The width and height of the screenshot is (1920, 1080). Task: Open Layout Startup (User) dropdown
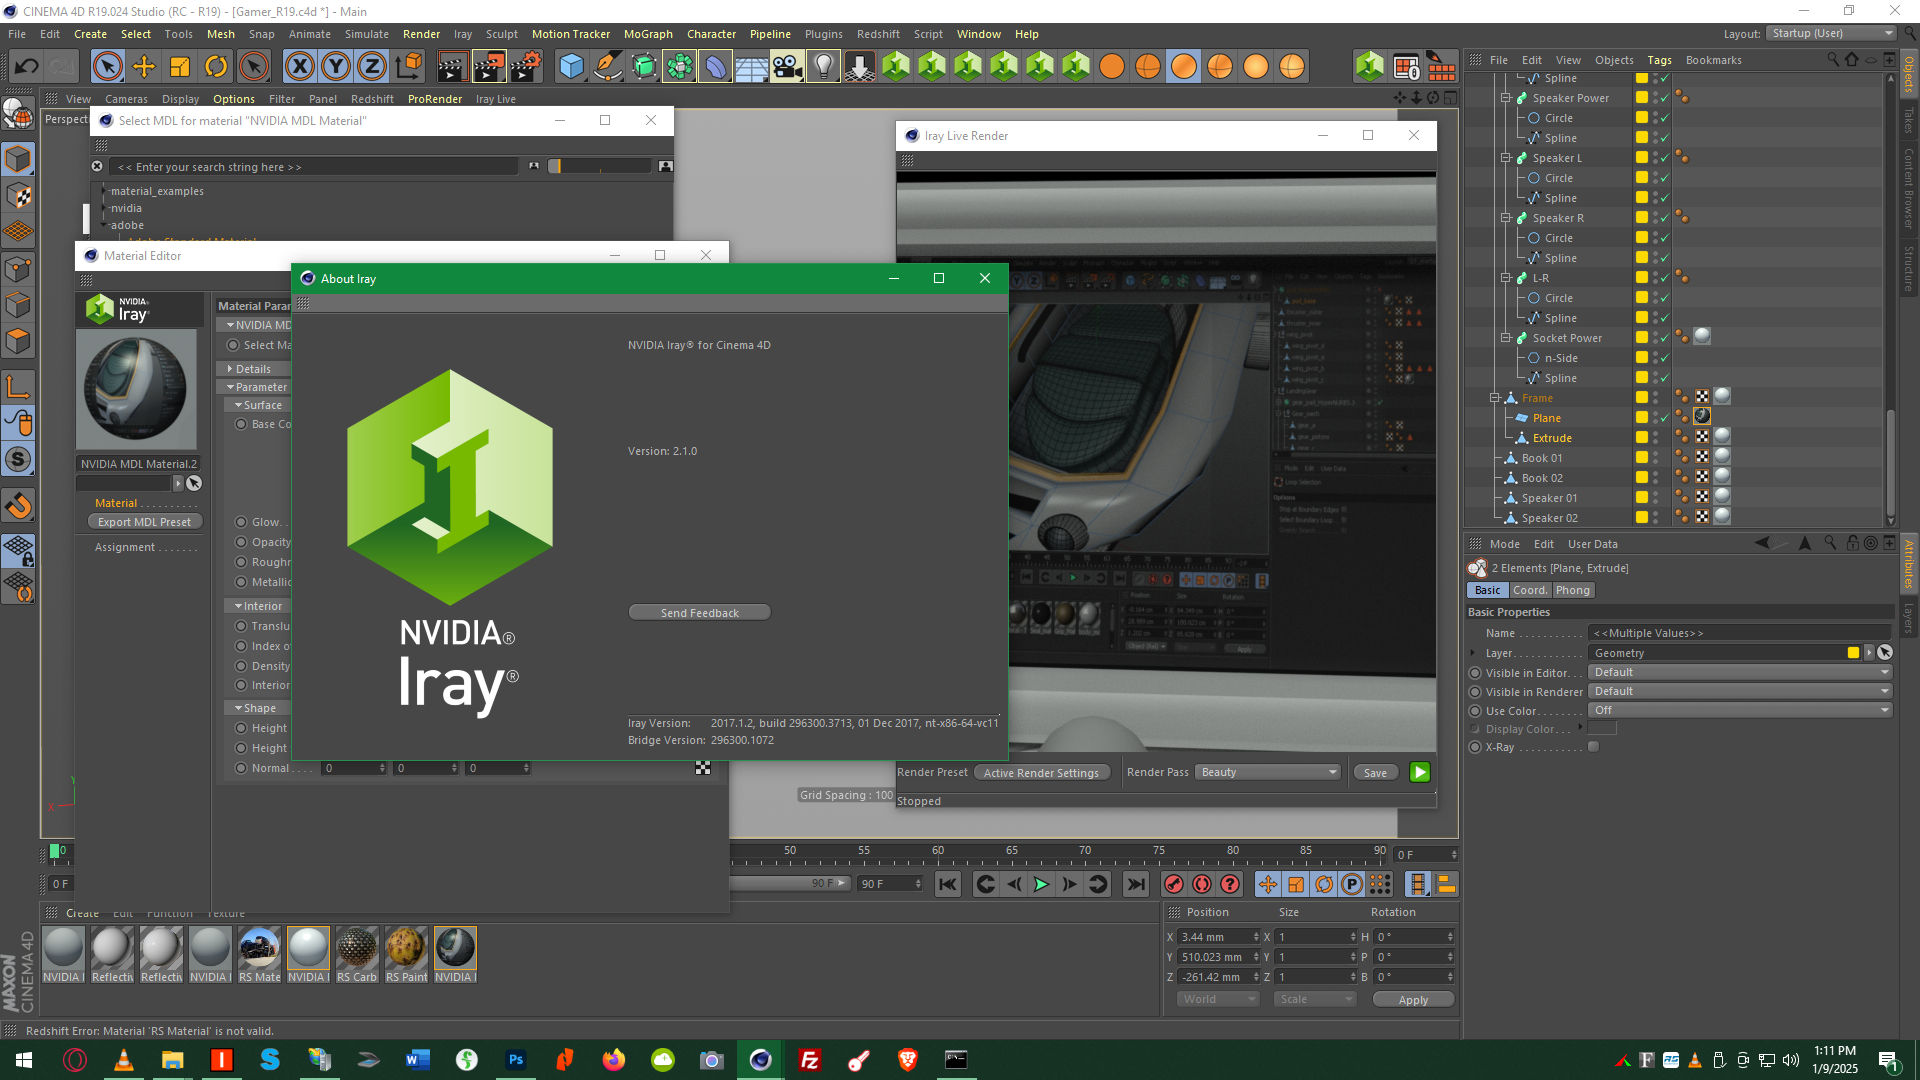pos(1830,33)
